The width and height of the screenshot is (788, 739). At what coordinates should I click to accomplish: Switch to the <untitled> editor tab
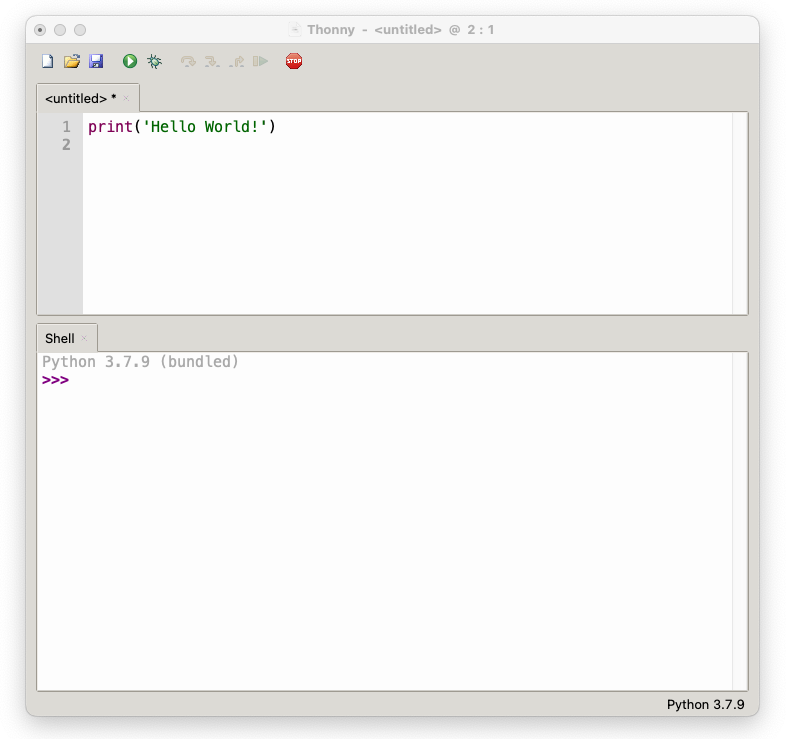point(80,98)
